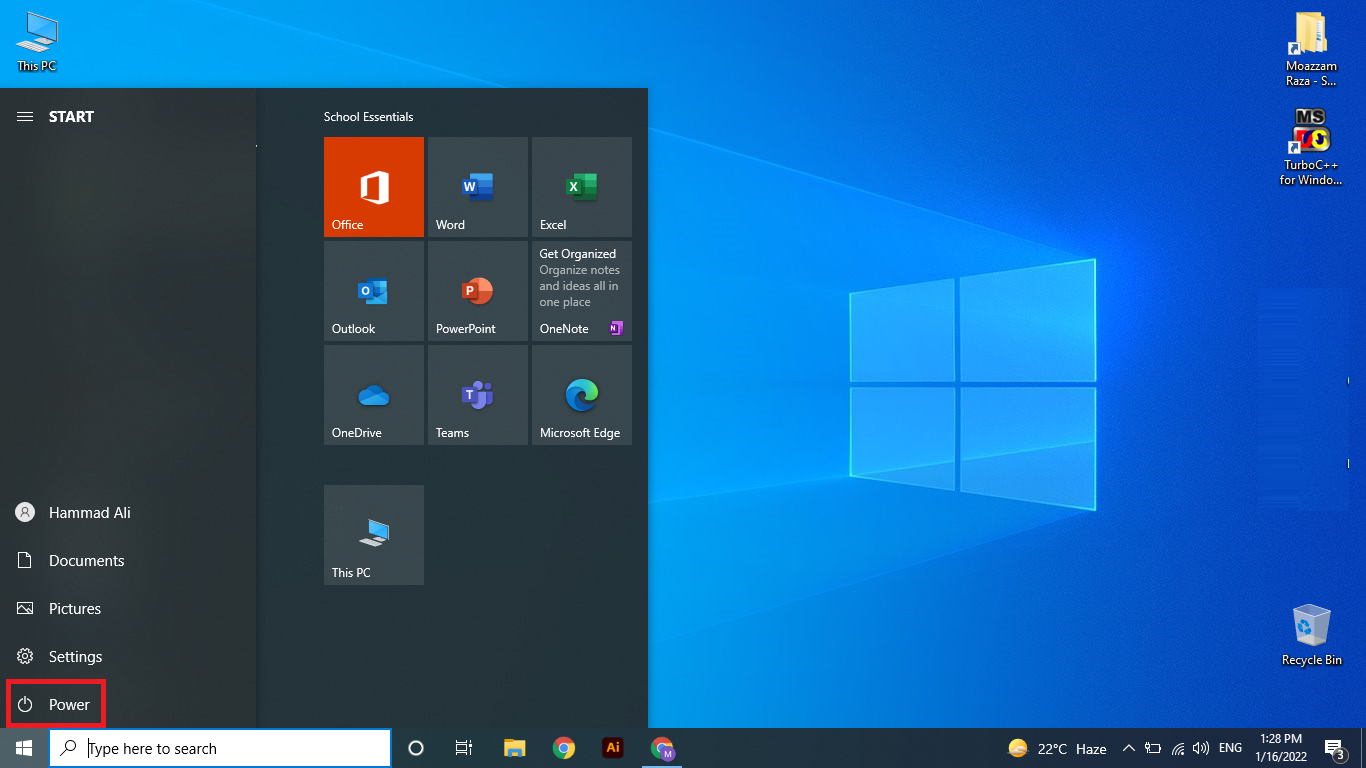Select Moazzam Raza folder shortcut on desktop
The width and height of the screenshot is (1366, 768).
tap(1311, 48)
